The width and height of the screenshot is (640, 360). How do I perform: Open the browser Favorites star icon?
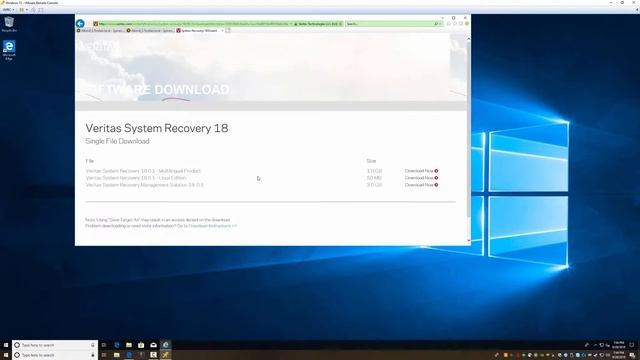[x=455, y=24]
